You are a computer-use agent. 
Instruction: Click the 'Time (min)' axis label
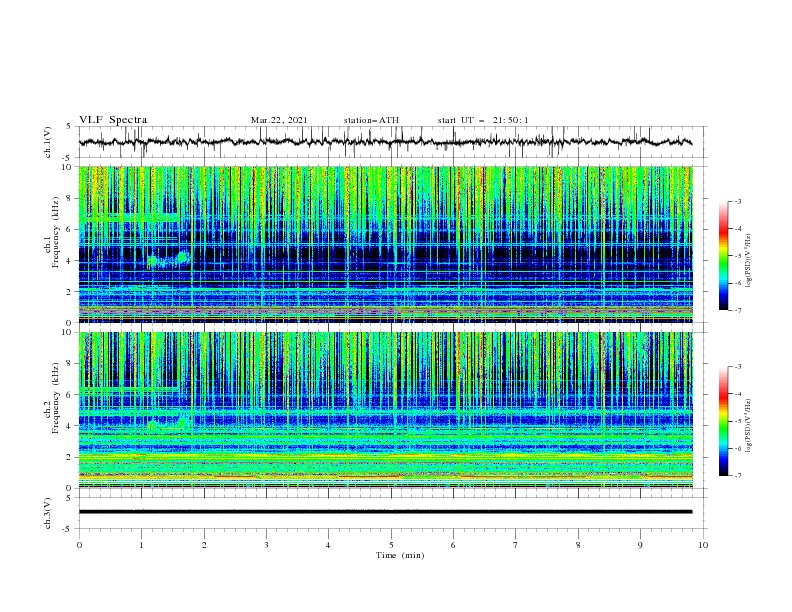pyautogui.click(x=400, y=555)
